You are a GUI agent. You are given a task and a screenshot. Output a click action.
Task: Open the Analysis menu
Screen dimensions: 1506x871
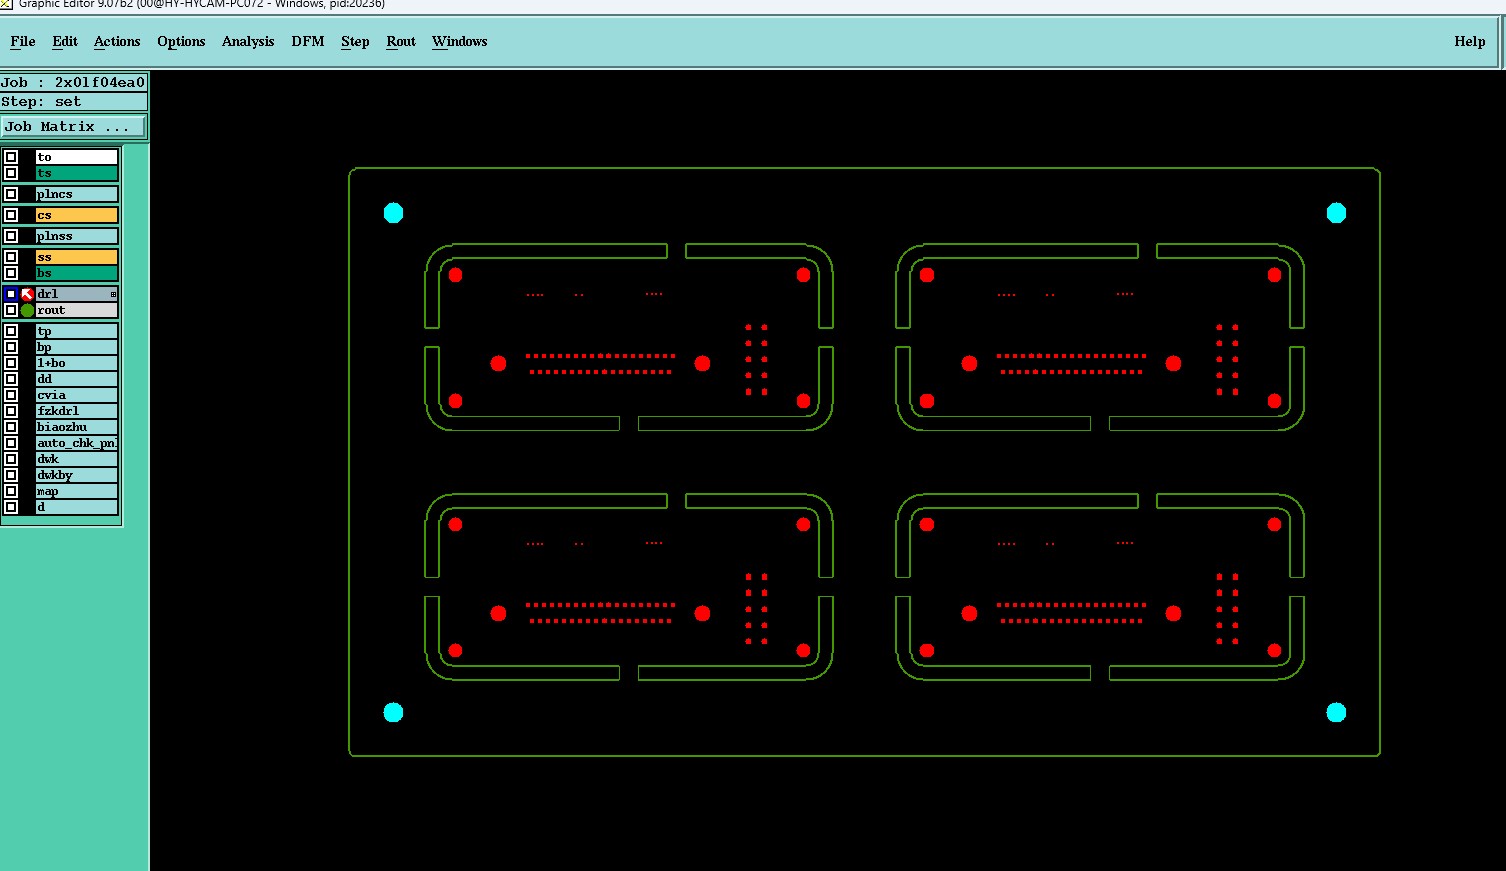[x=248, y=41]
